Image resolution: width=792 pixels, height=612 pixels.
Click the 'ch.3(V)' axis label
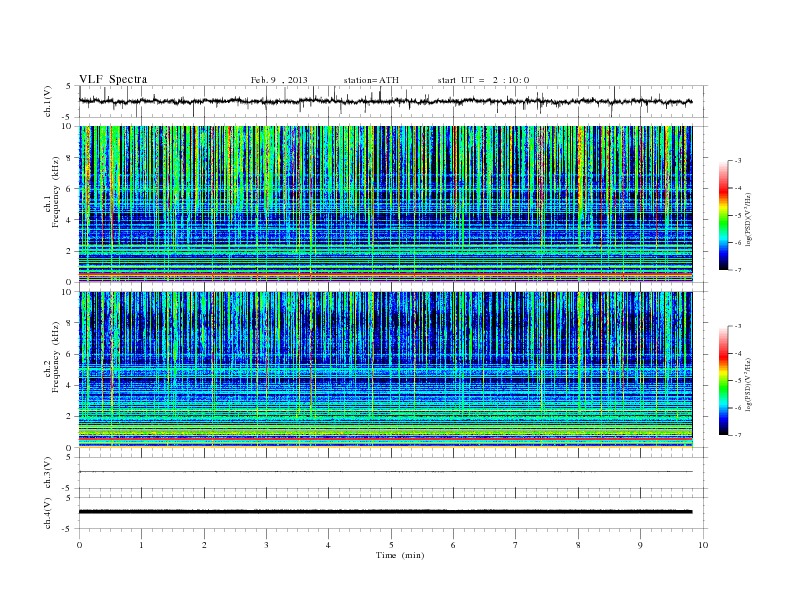[x=48, y=473]
